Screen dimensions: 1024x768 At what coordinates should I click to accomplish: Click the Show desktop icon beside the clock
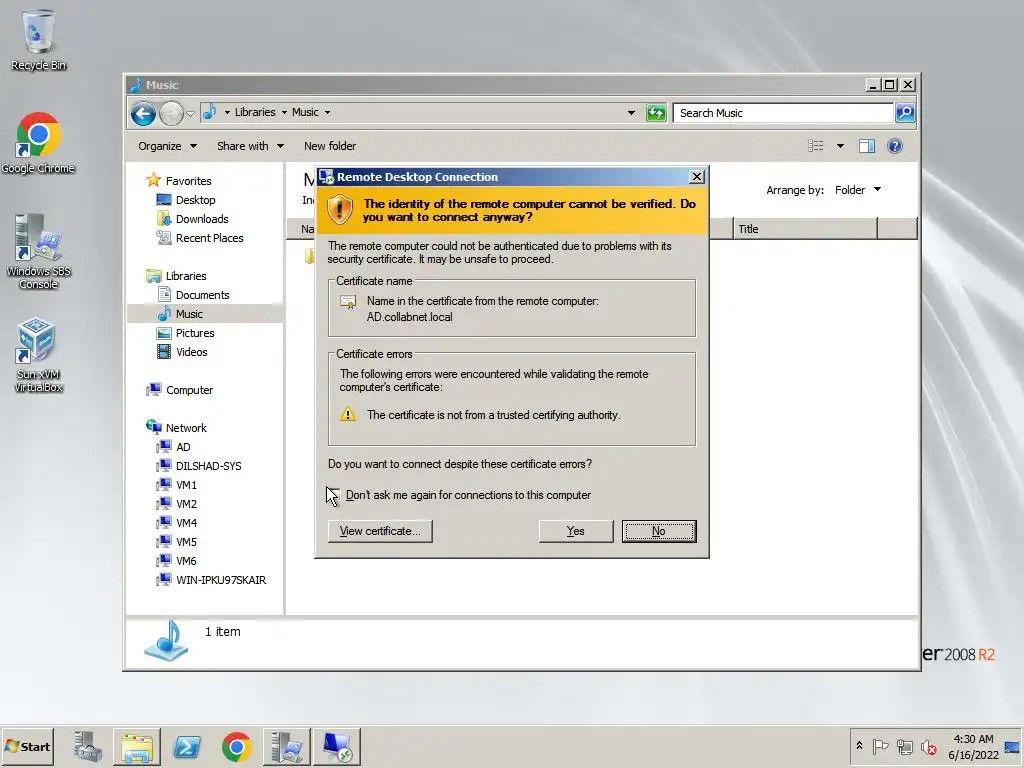(x=1012, y=747)
